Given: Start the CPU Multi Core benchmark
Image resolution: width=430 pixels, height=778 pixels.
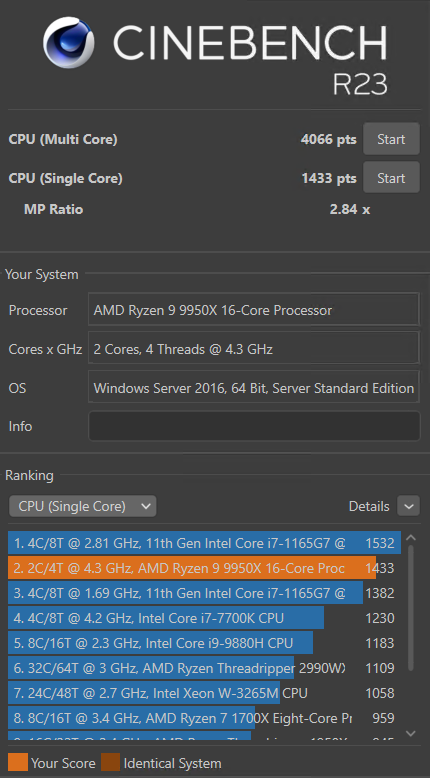Looking at the screenshot, I should pyautogui.click(x=391, y=139).
